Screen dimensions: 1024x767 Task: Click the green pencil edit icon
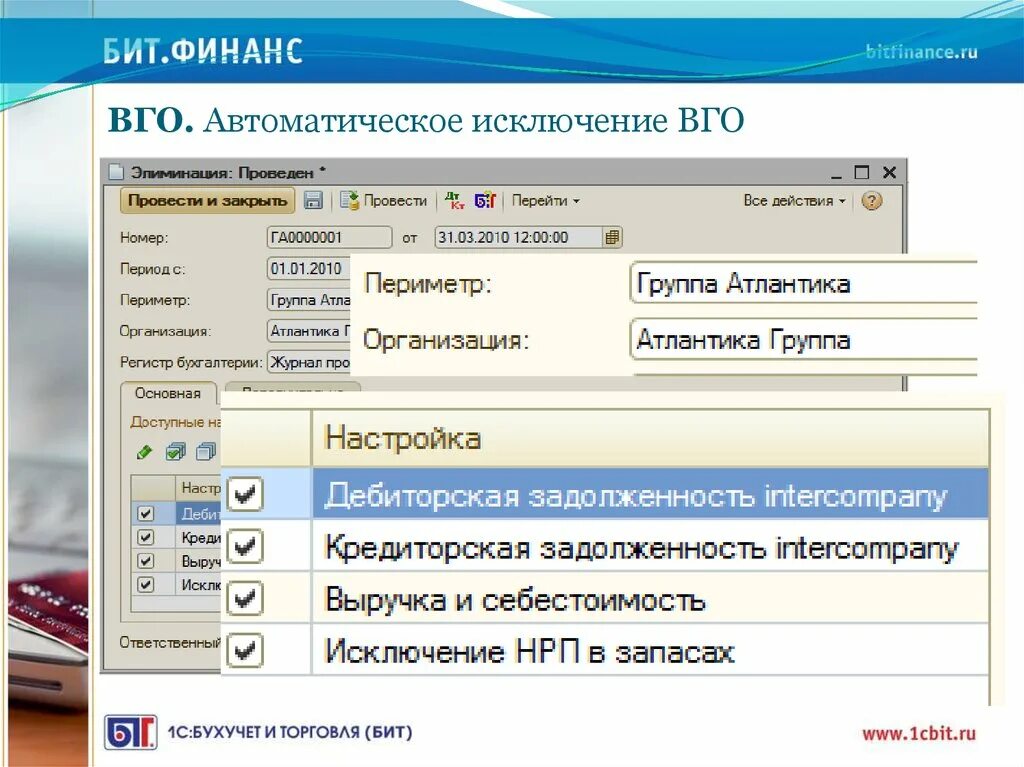(x=144, y=451)
